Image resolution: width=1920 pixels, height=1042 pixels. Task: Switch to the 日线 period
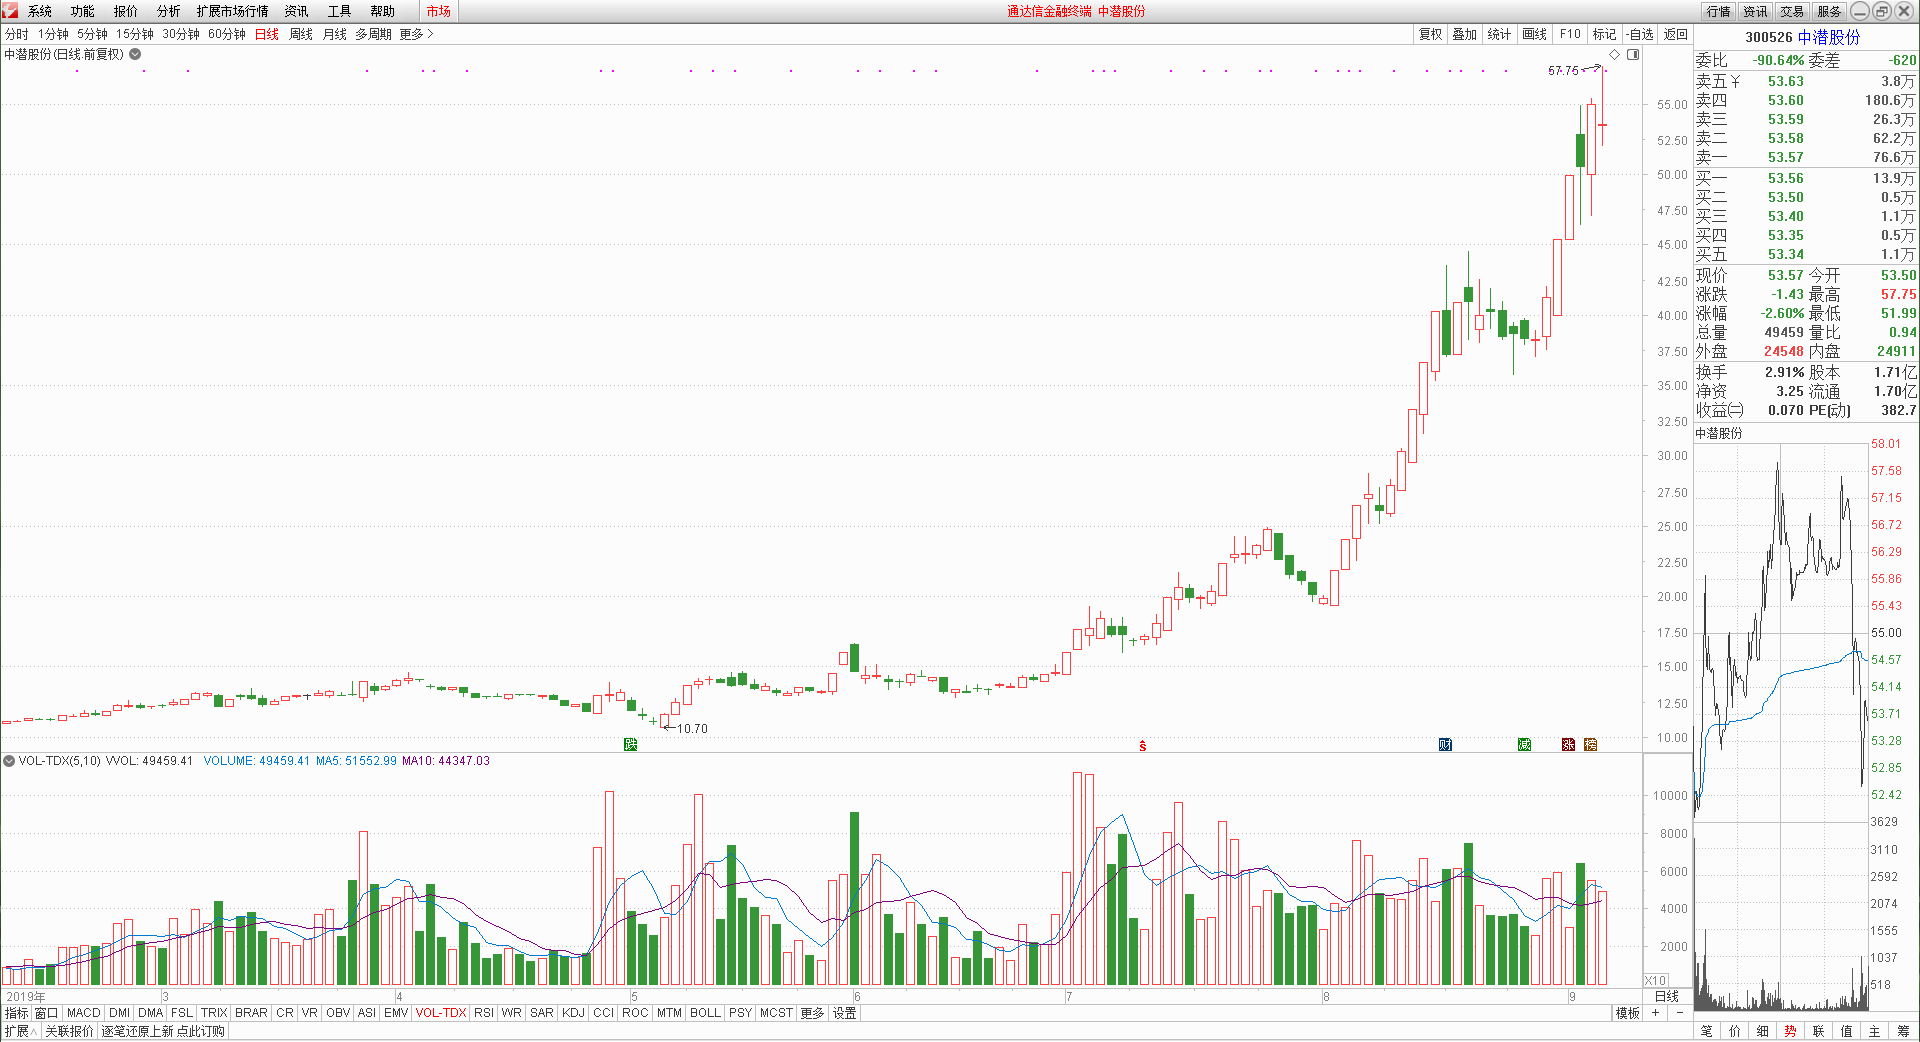[267, 34]
